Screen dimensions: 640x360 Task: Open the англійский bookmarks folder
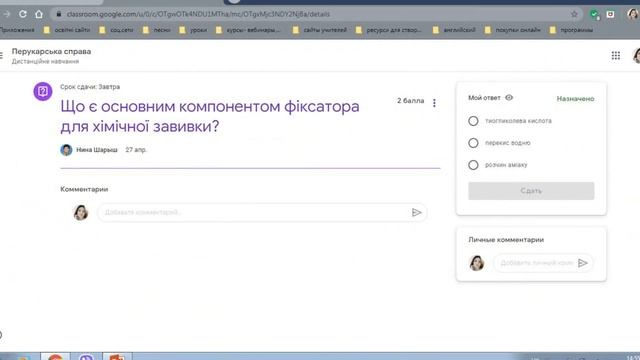[454, 30]
